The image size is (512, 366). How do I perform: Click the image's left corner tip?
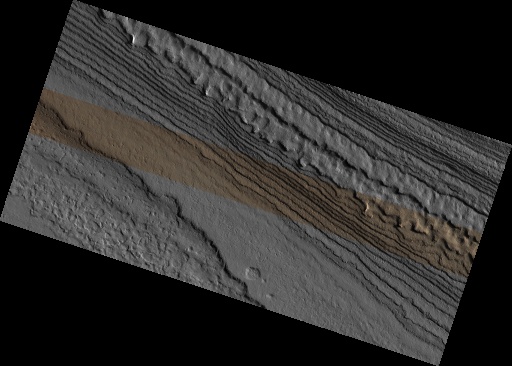[3, 219]
